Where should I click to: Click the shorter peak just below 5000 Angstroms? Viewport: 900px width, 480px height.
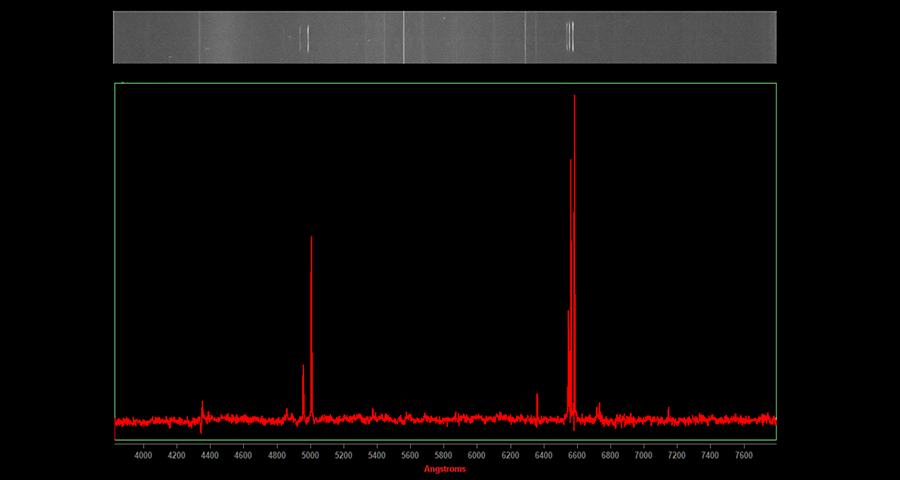[x=303, y=368]
